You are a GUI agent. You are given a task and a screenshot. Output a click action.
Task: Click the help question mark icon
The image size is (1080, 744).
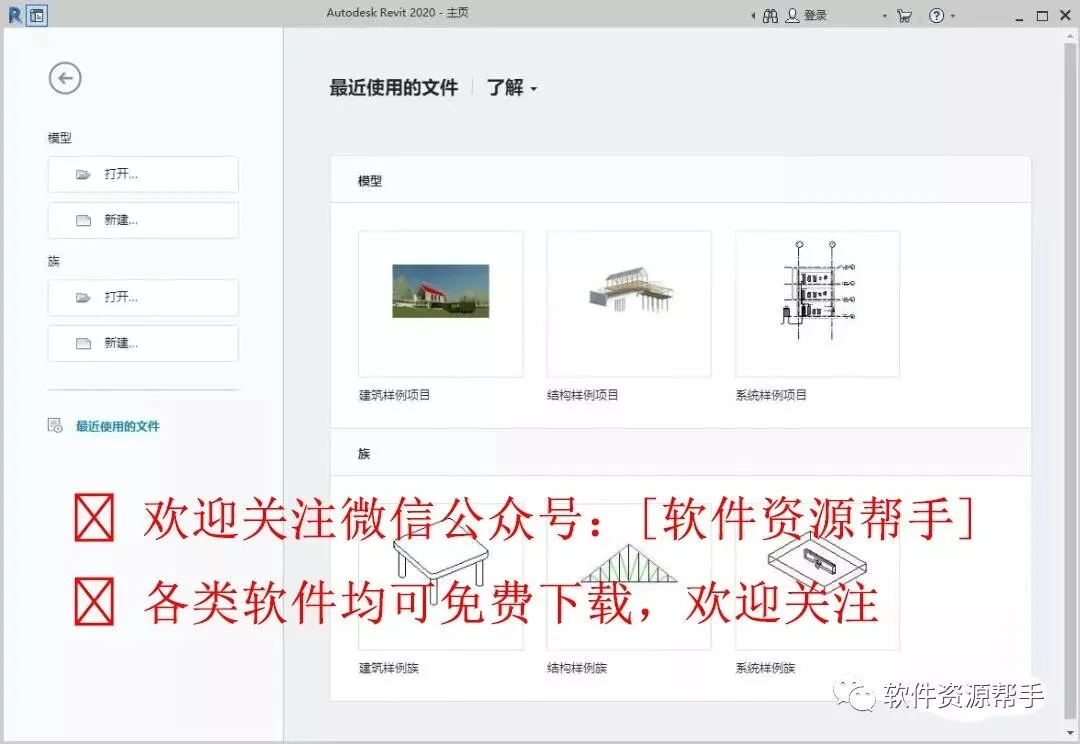936,15
